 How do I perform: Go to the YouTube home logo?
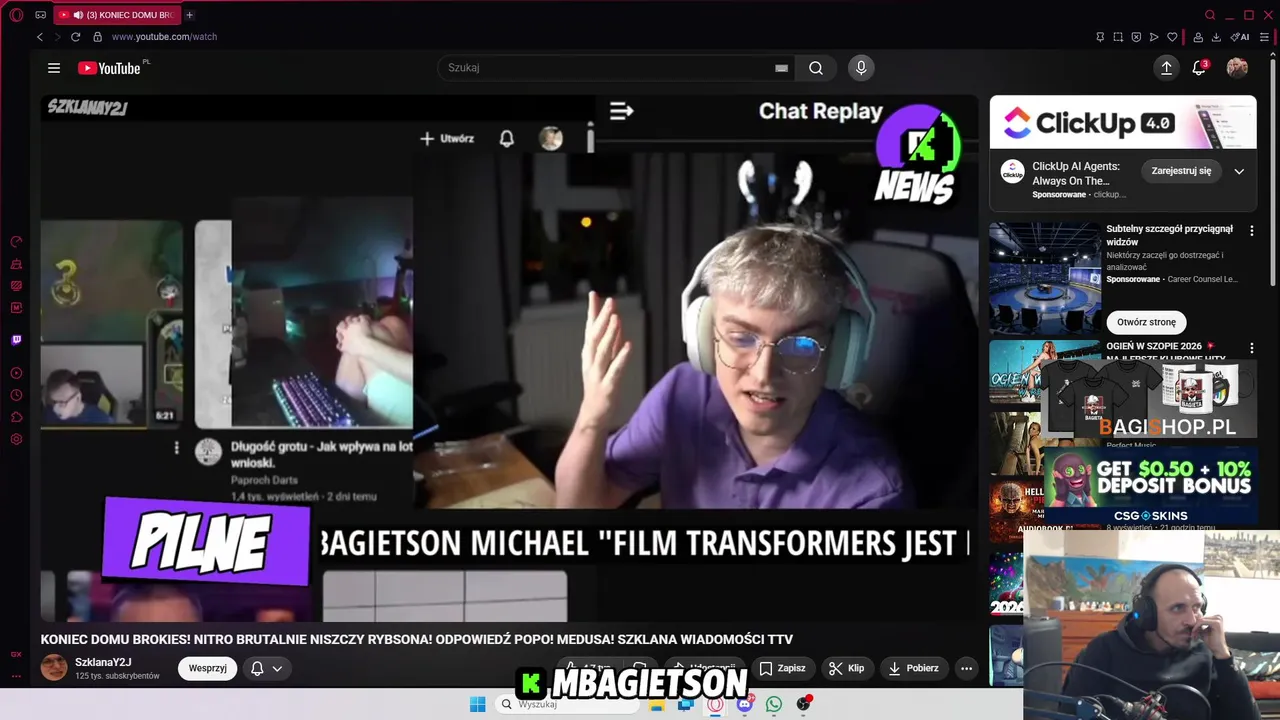[x=109, y=68]
